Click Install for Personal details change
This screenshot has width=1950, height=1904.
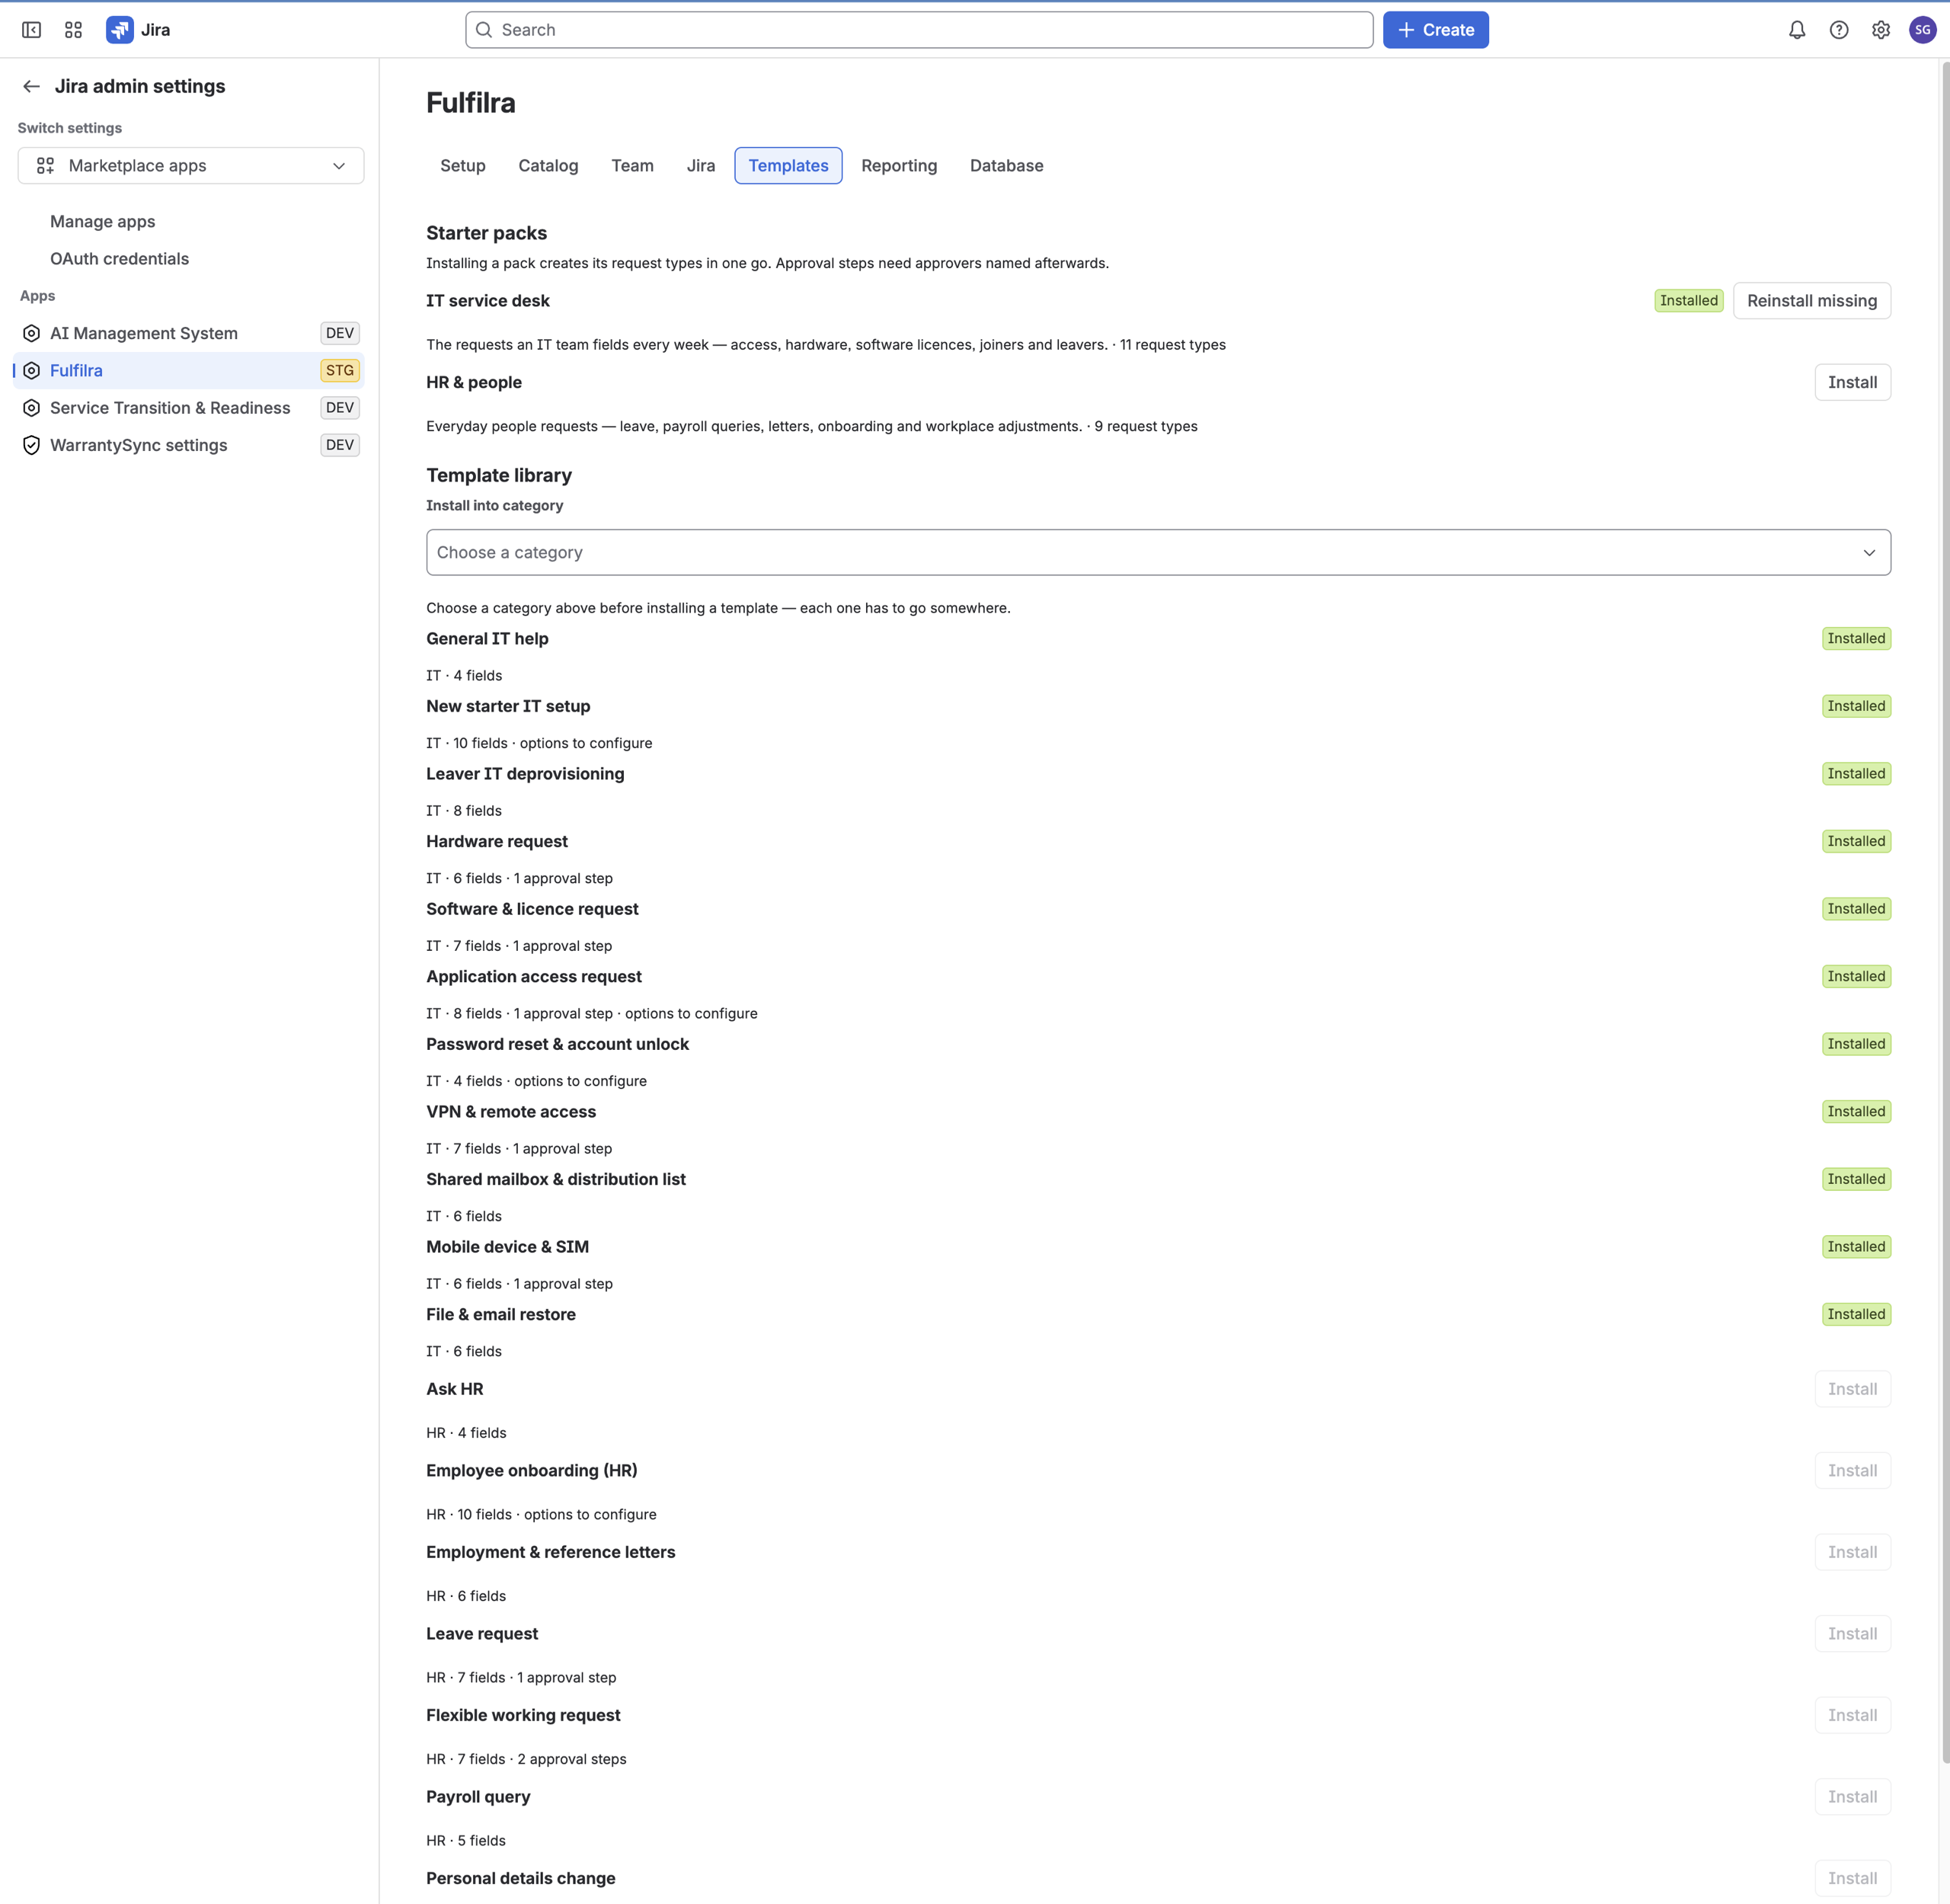1852,1878
